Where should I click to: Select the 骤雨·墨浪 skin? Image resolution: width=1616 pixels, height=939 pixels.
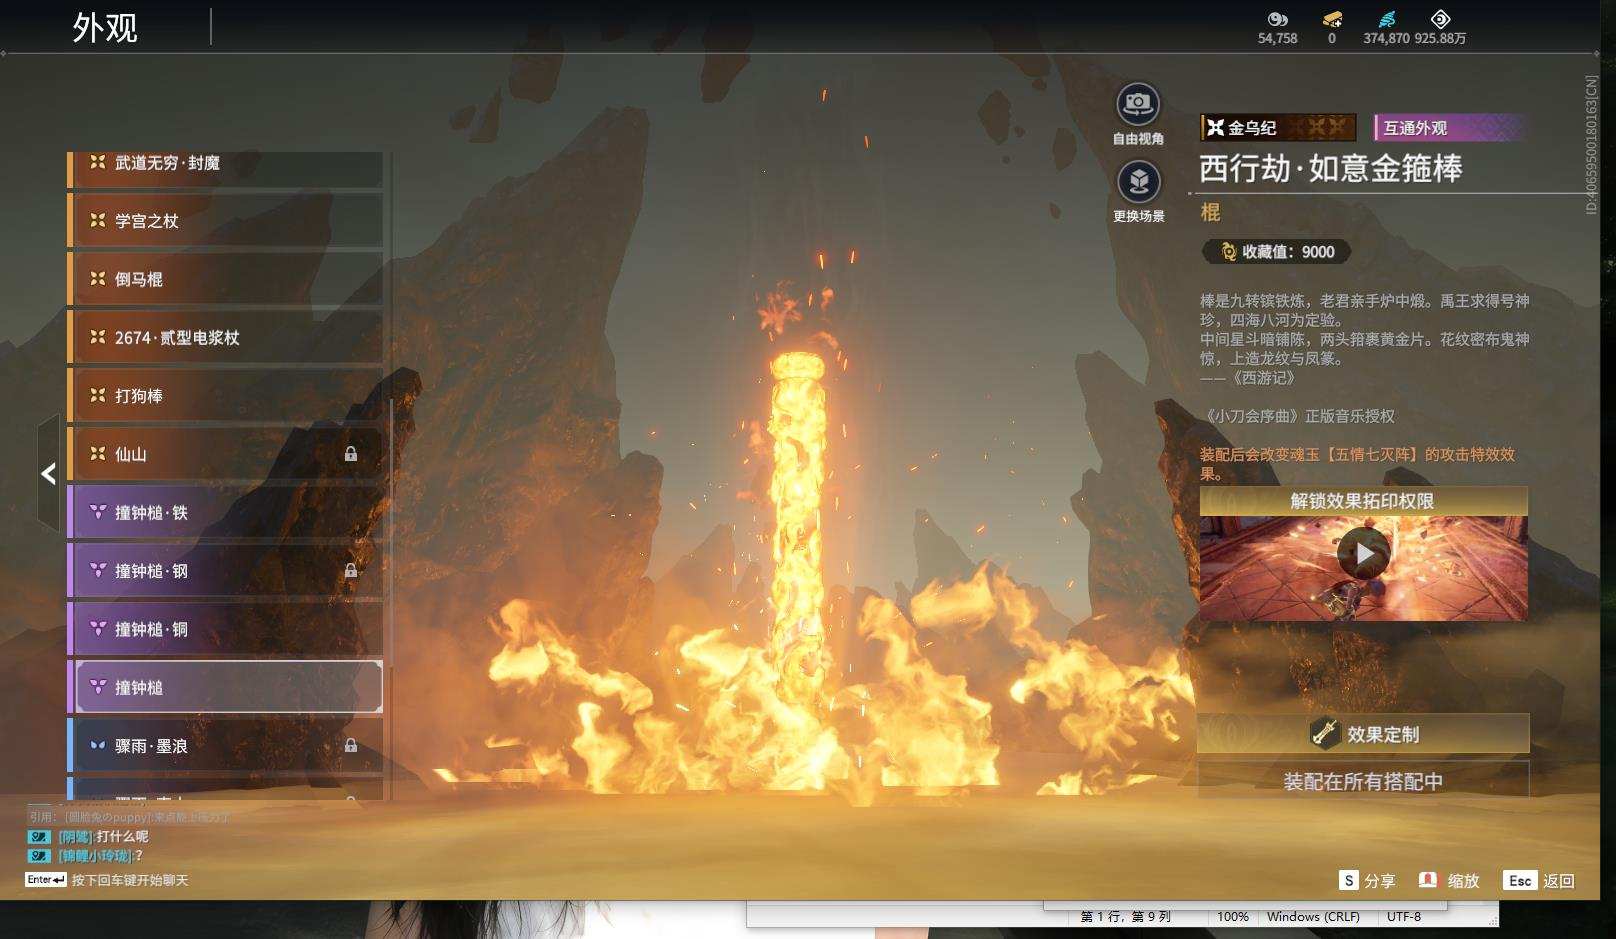(x=225, y=746)
